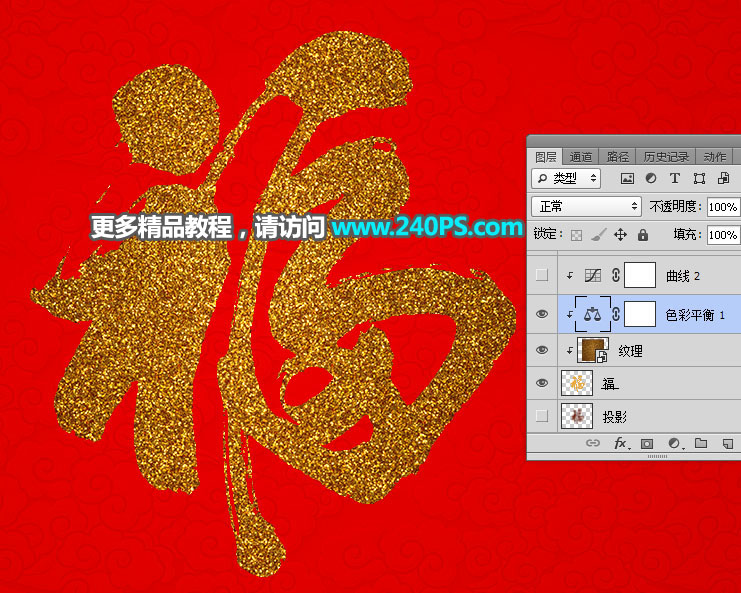The height and width of the screenshot is (593, 741).
Task: Click the 福 layer thumbnail
Action: pyautogui.click(x=577, y=383)
